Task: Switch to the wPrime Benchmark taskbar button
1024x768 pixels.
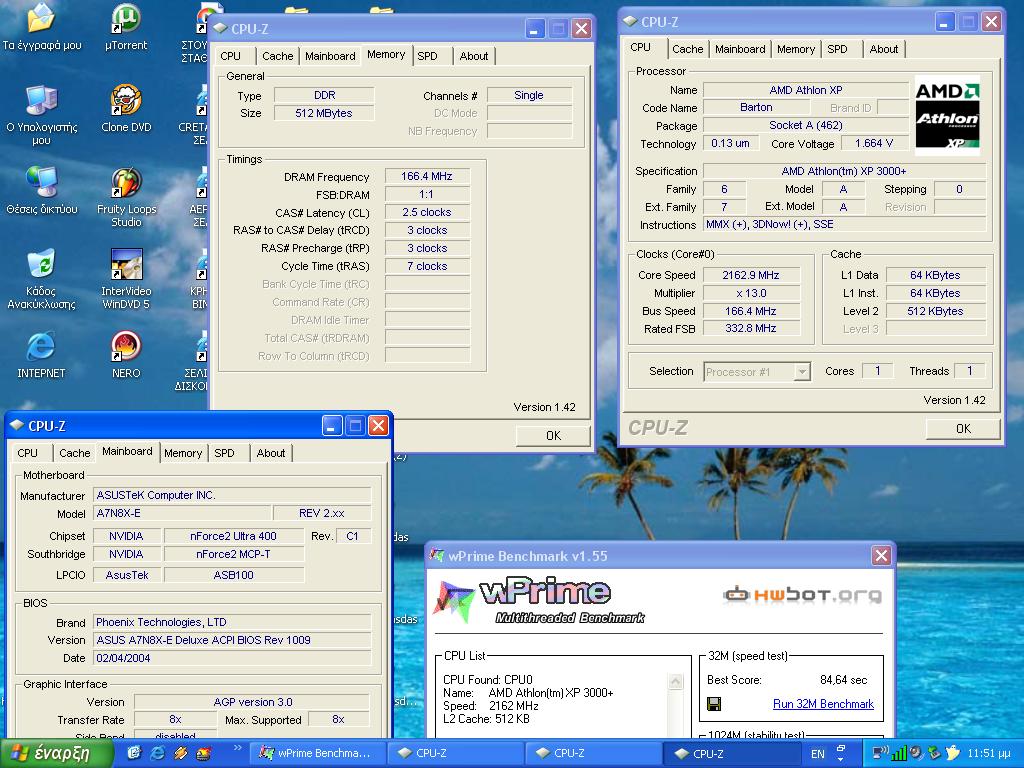Action: click(x=317, y=753)
